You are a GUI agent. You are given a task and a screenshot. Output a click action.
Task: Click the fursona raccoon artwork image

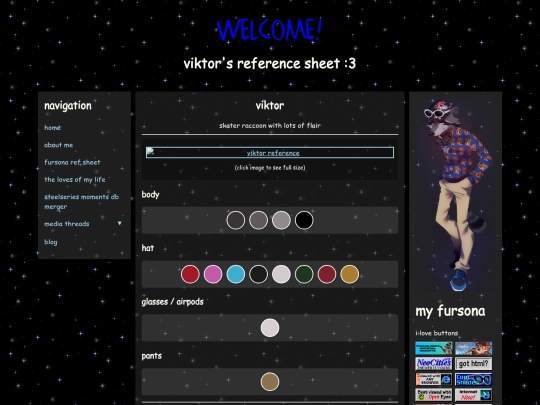coord(455,195)
